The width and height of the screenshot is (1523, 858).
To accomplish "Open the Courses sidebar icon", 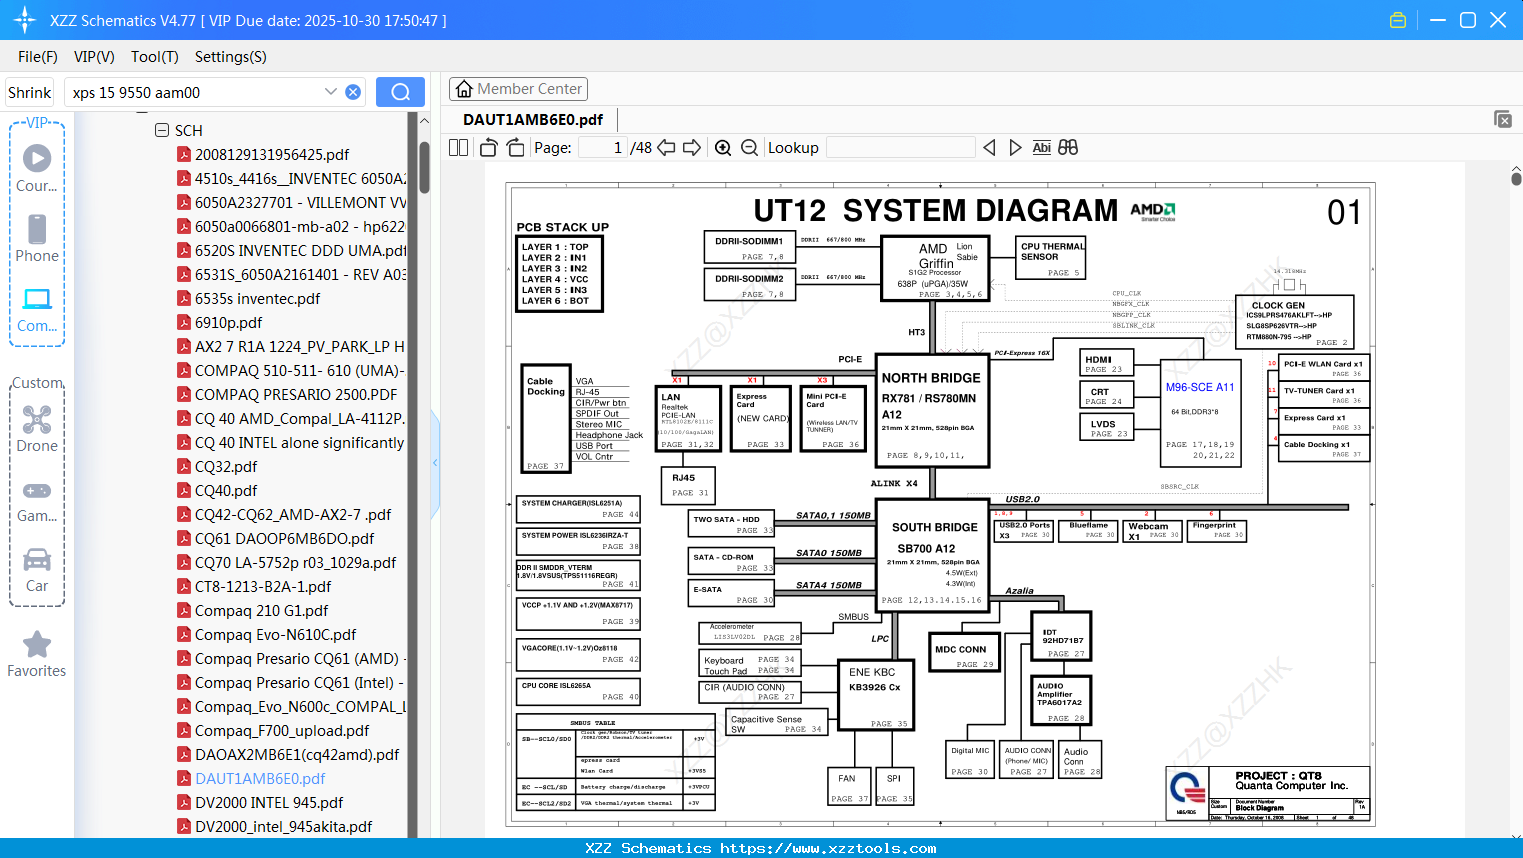I will click(x=37, y=168).
